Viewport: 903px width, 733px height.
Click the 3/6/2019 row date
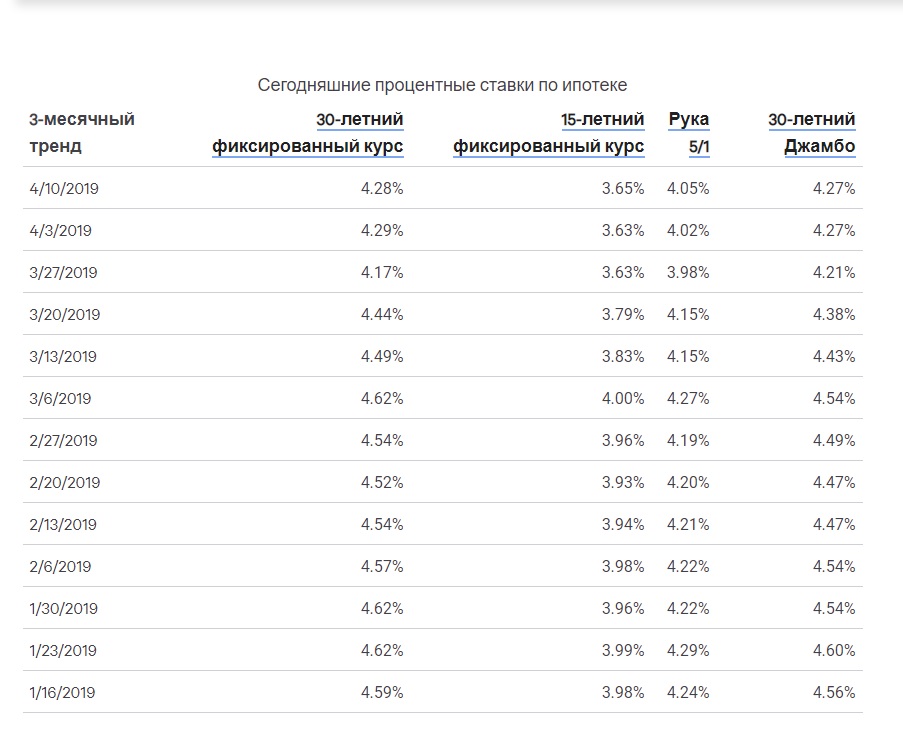[61, 398]
